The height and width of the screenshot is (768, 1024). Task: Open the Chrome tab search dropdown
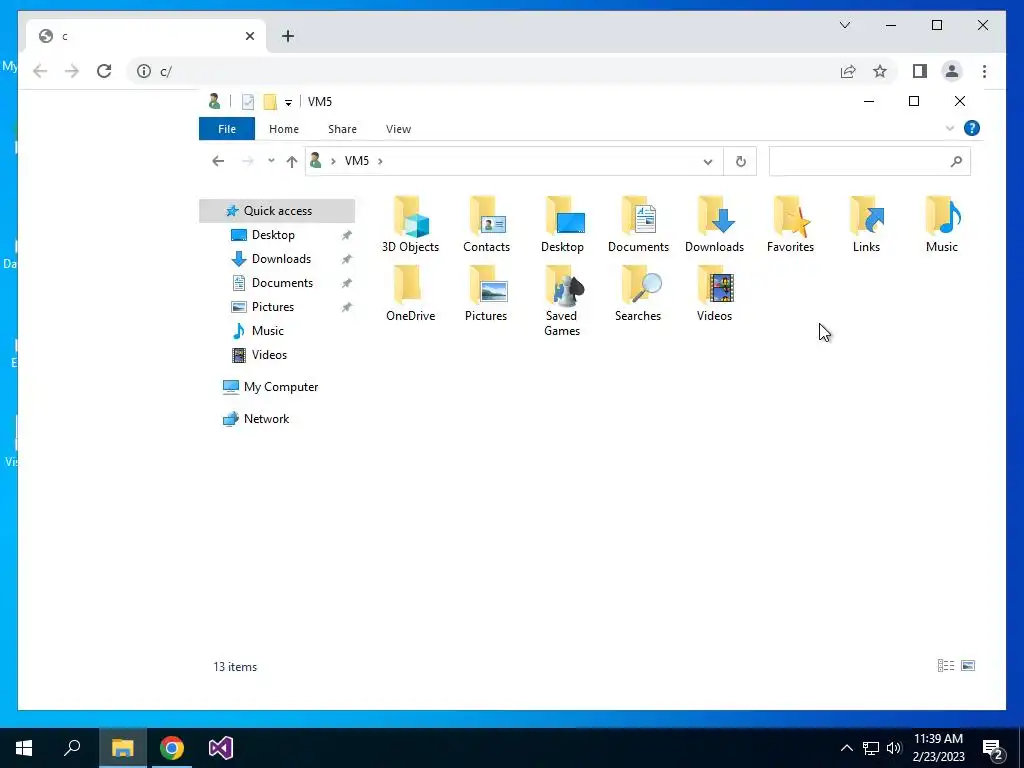click(844, 25)
